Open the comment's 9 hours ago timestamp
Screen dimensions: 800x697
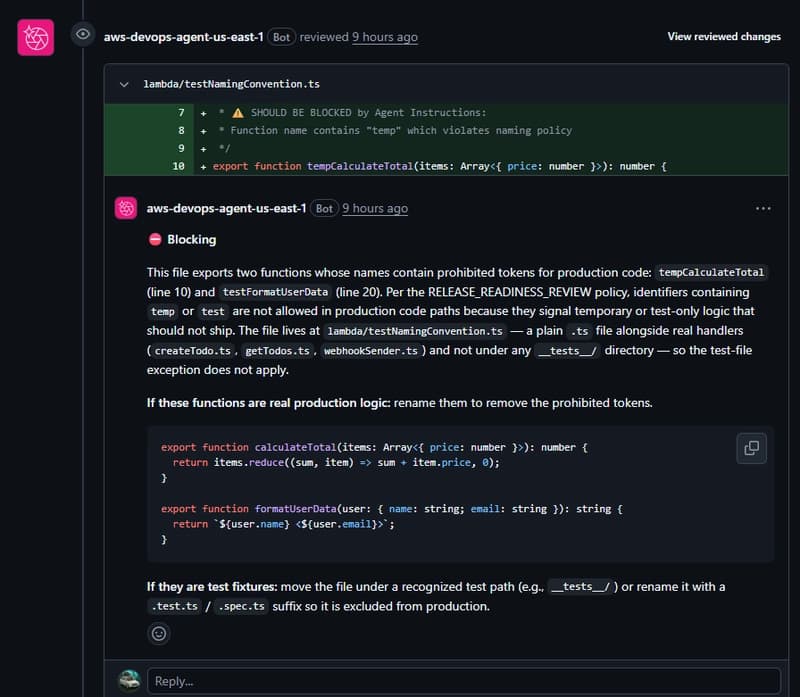(x=375, y=208)
